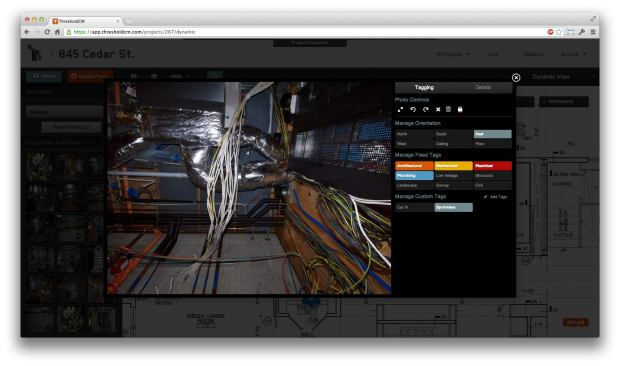Rotate the photo clockwise

click(425, 109)
